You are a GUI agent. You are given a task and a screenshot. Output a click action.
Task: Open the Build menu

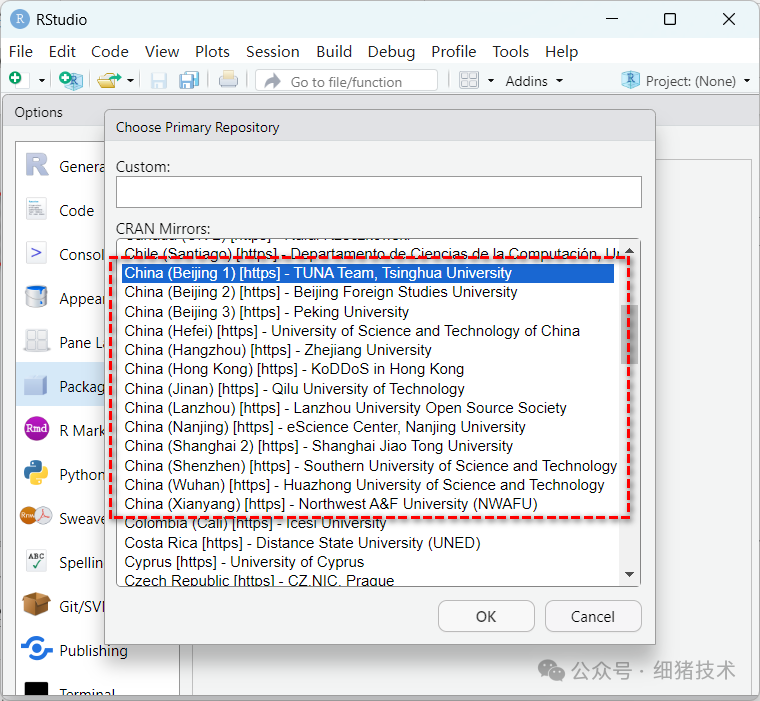[334, 51]
